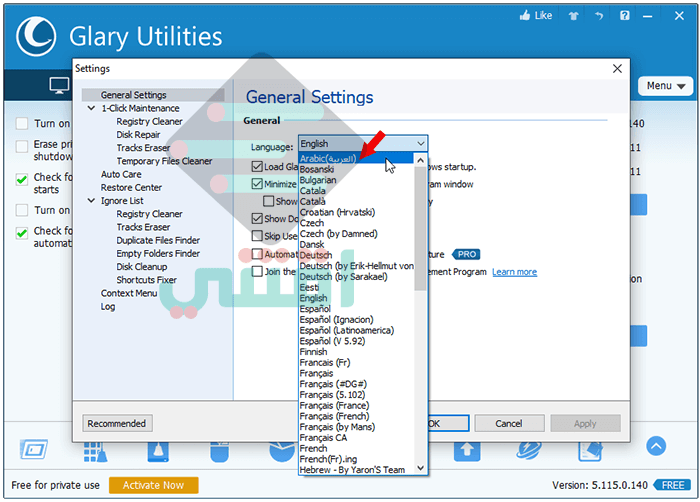
Task: Select Disk Cleanup under Ignore List
Action: [x=142, y=267]
